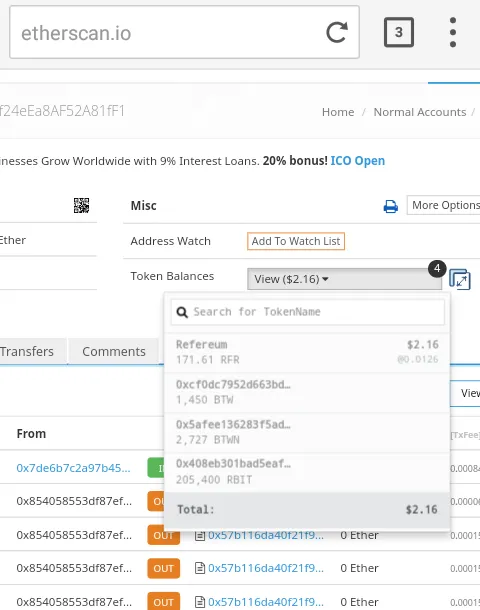Open the Normal Accounts breadcrumb link
480x610 pixels.
(420, 112)
